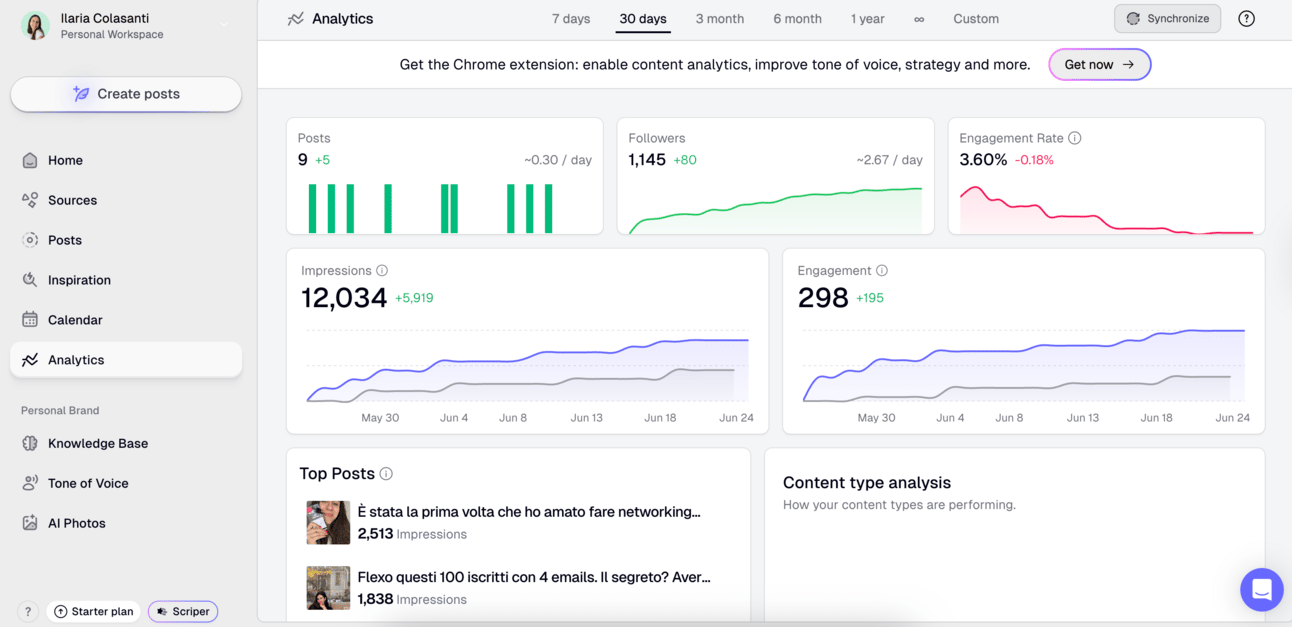Click the Posts bar chart card
The width and height of the screenshot is (1292, 627).
point(445,176)
